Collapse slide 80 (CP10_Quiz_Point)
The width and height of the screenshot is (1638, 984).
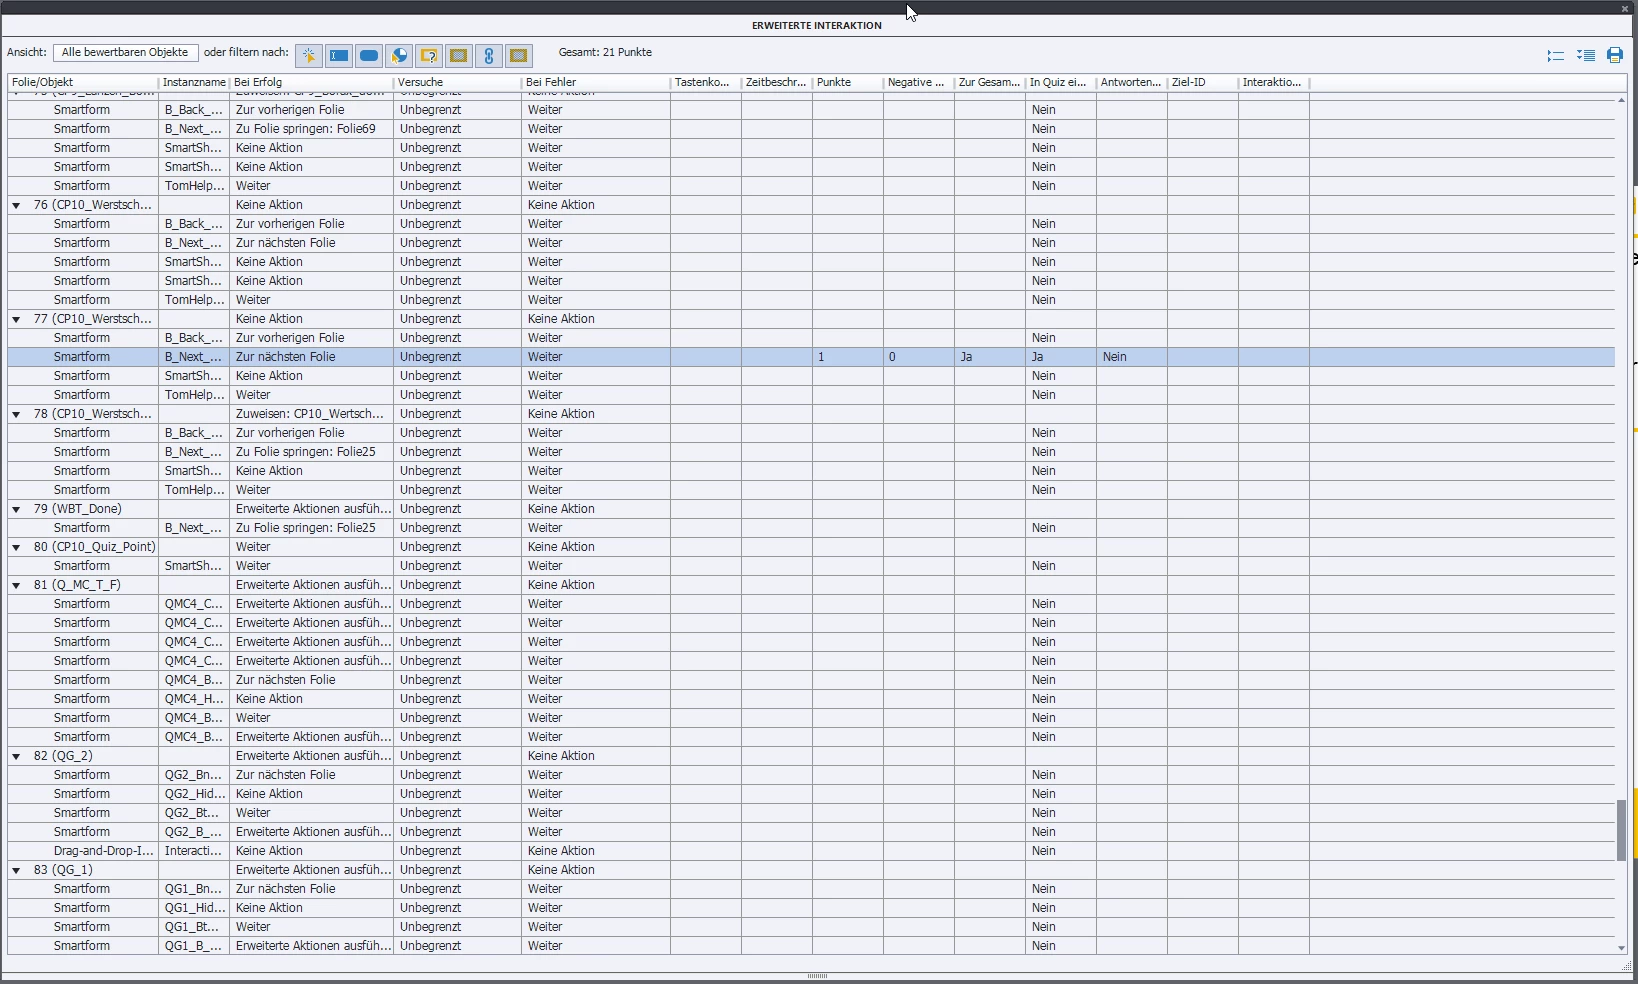(x=16, y=547)
